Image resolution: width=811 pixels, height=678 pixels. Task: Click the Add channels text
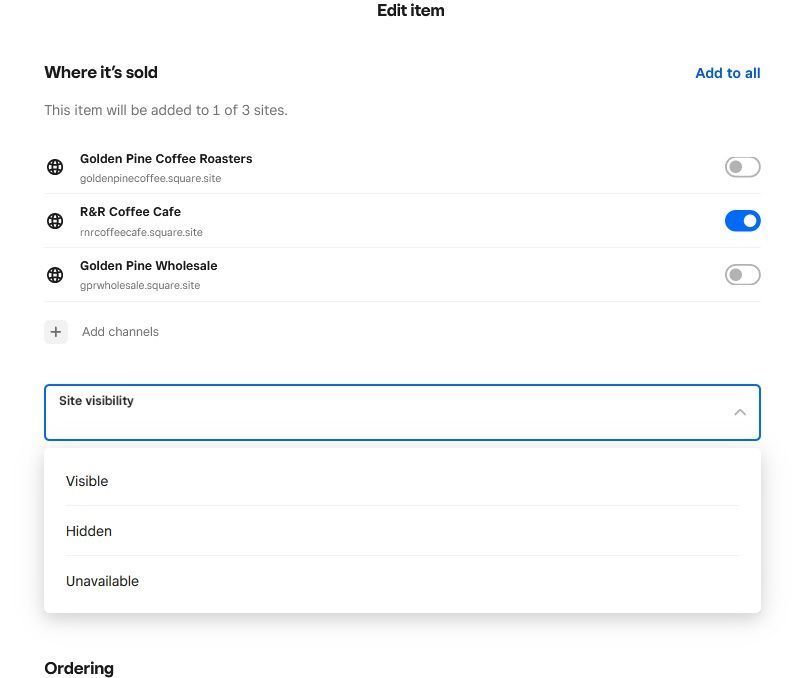(x=120, y=332)
